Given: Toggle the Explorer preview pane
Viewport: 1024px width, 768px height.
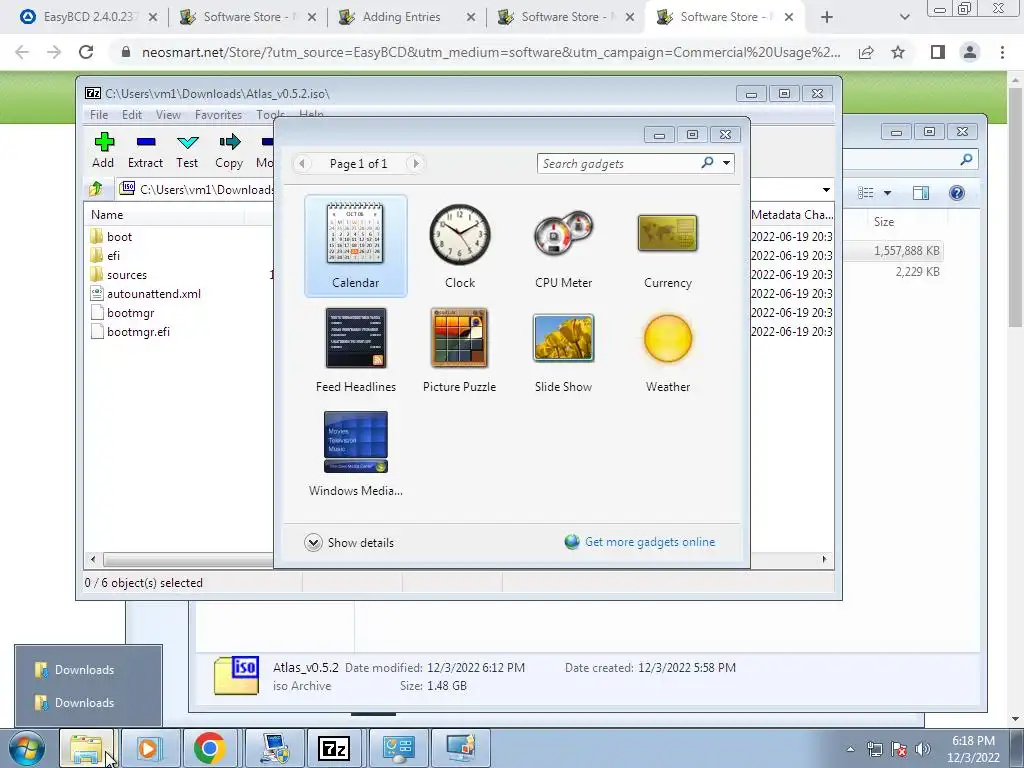Looking at the screenshot, I should tap(921, 193).
